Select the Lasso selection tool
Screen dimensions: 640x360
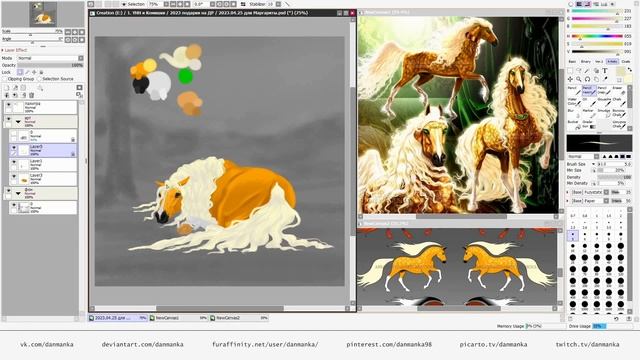(579, 71)
